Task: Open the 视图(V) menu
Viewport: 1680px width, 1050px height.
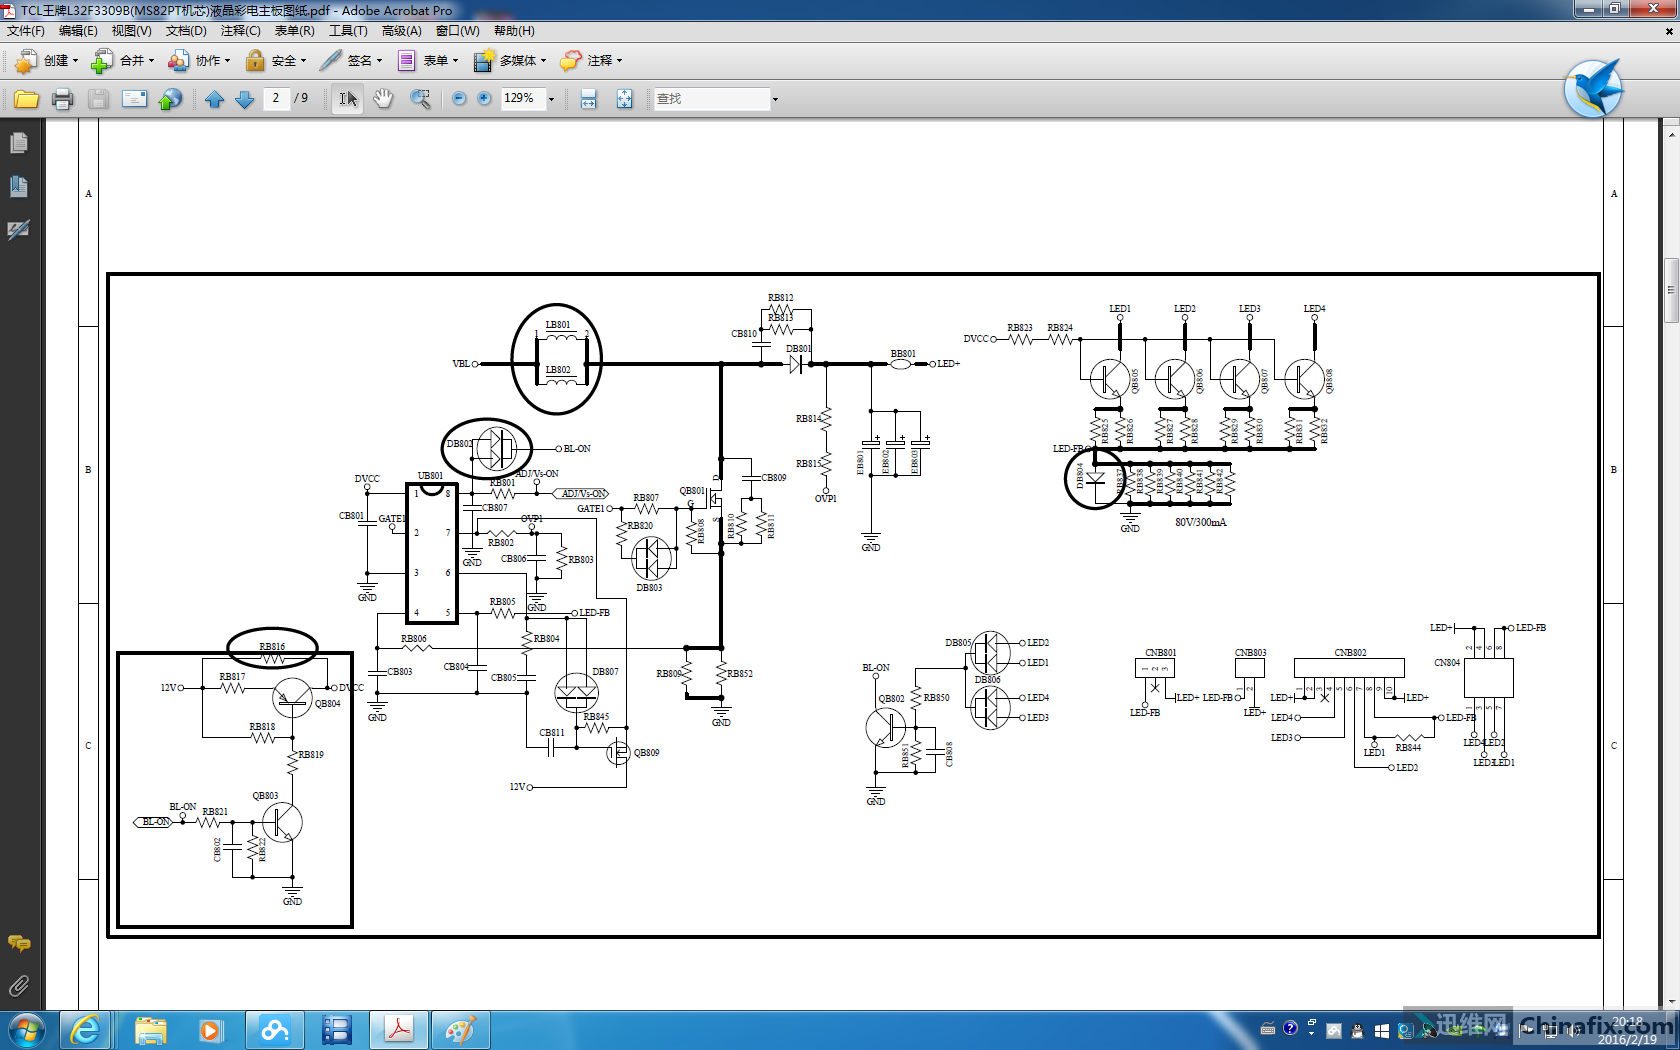Action: (131, 31)
